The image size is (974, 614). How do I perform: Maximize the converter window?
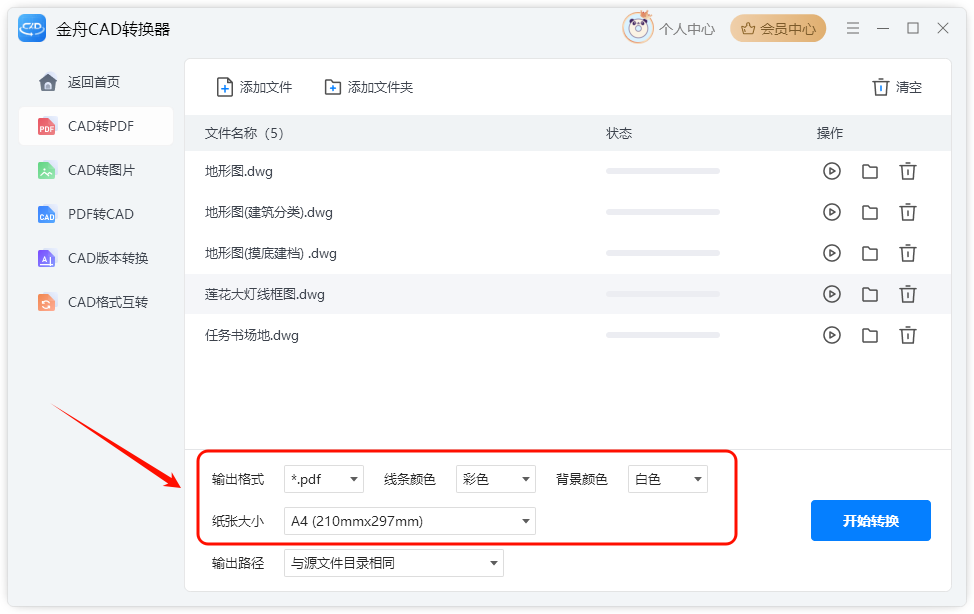(x=913, y=28)
